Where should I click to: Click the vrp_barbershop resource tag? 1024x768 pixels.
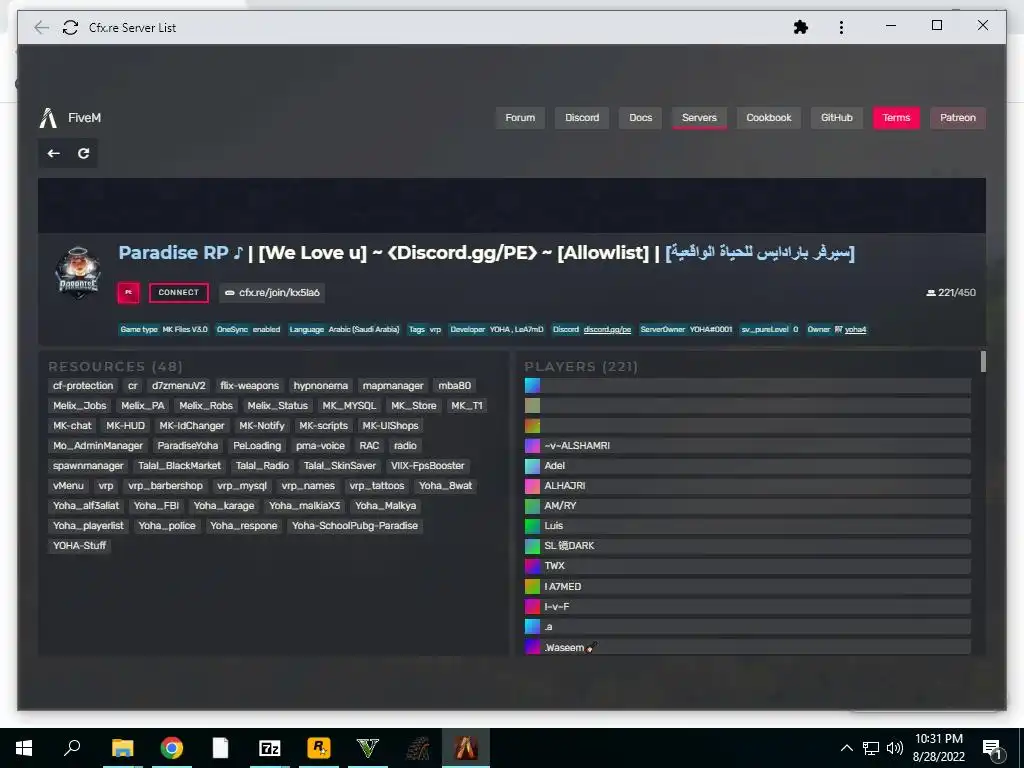click(x=165, y=486)
